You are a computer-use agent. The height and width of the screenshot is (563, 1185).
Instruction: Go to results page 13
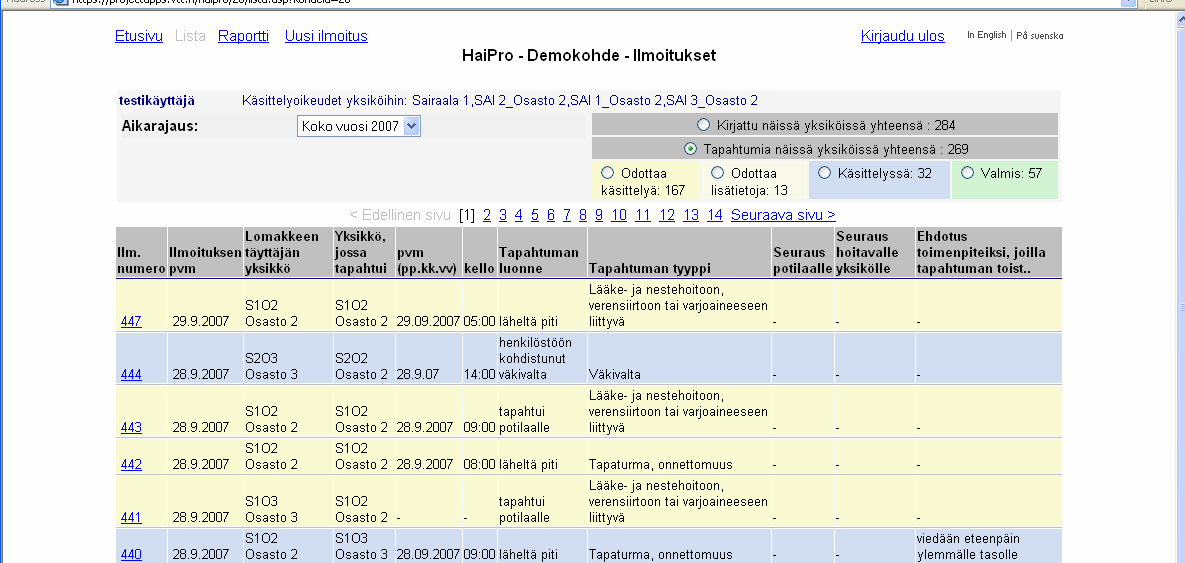click(691, 215)
